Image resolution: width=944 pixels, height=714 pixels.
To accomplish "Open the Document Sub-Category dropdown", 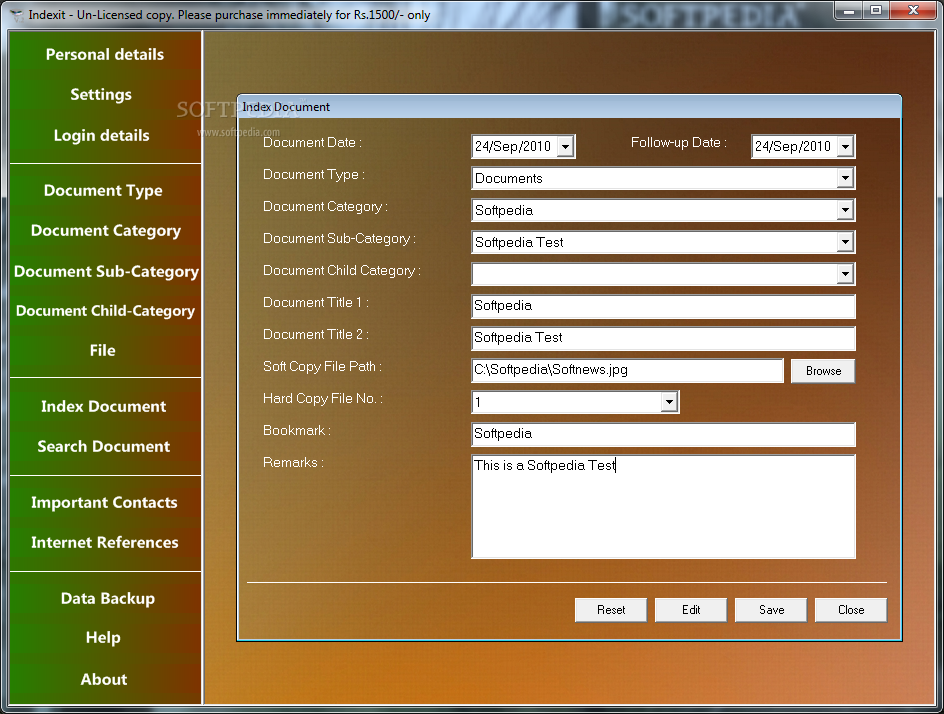I will (845, 242).
